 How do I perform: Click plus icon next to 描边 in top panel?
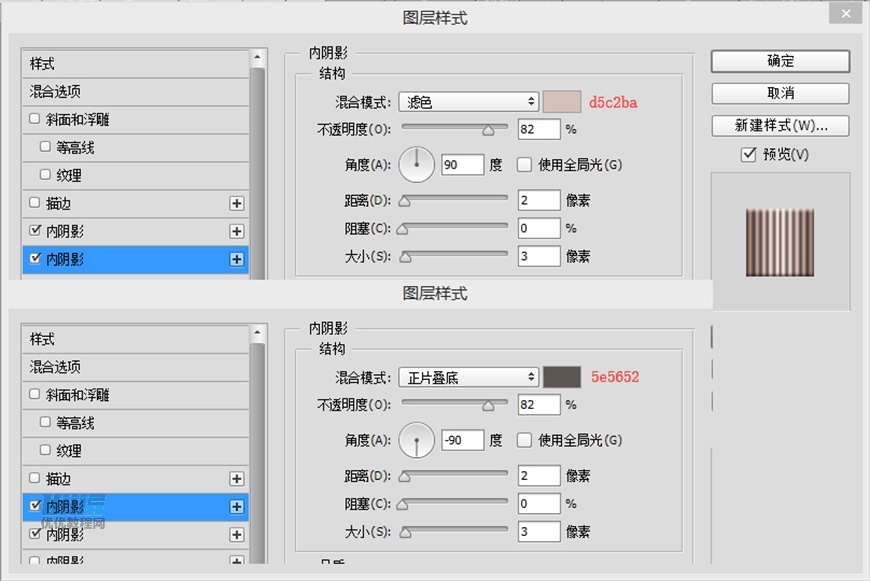tap(238, 203)
